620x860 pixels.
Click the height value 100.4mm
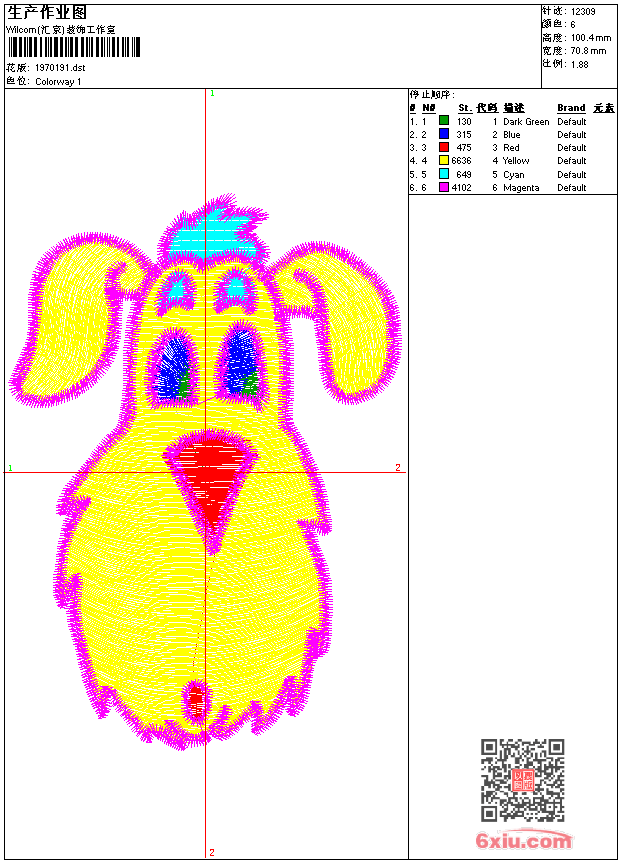[591, 38]
